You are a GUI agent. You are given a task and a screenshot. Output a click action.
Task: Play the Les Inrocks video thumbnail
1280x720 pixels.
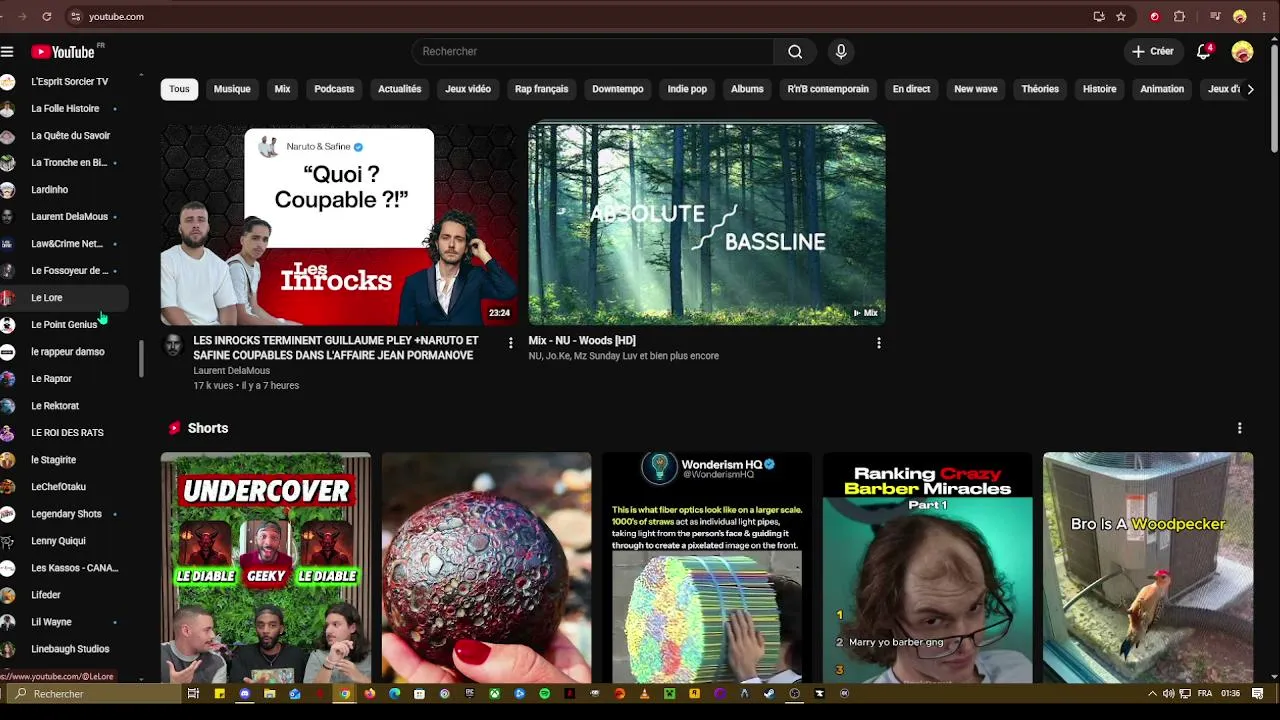pos(339,224)
